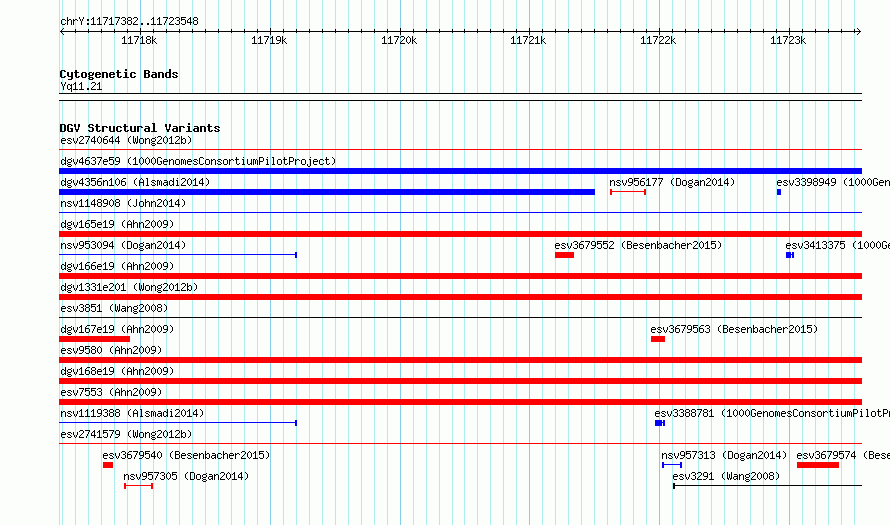Click the nsv1119388 (Alsmadi2014) label

click(132, 413)
